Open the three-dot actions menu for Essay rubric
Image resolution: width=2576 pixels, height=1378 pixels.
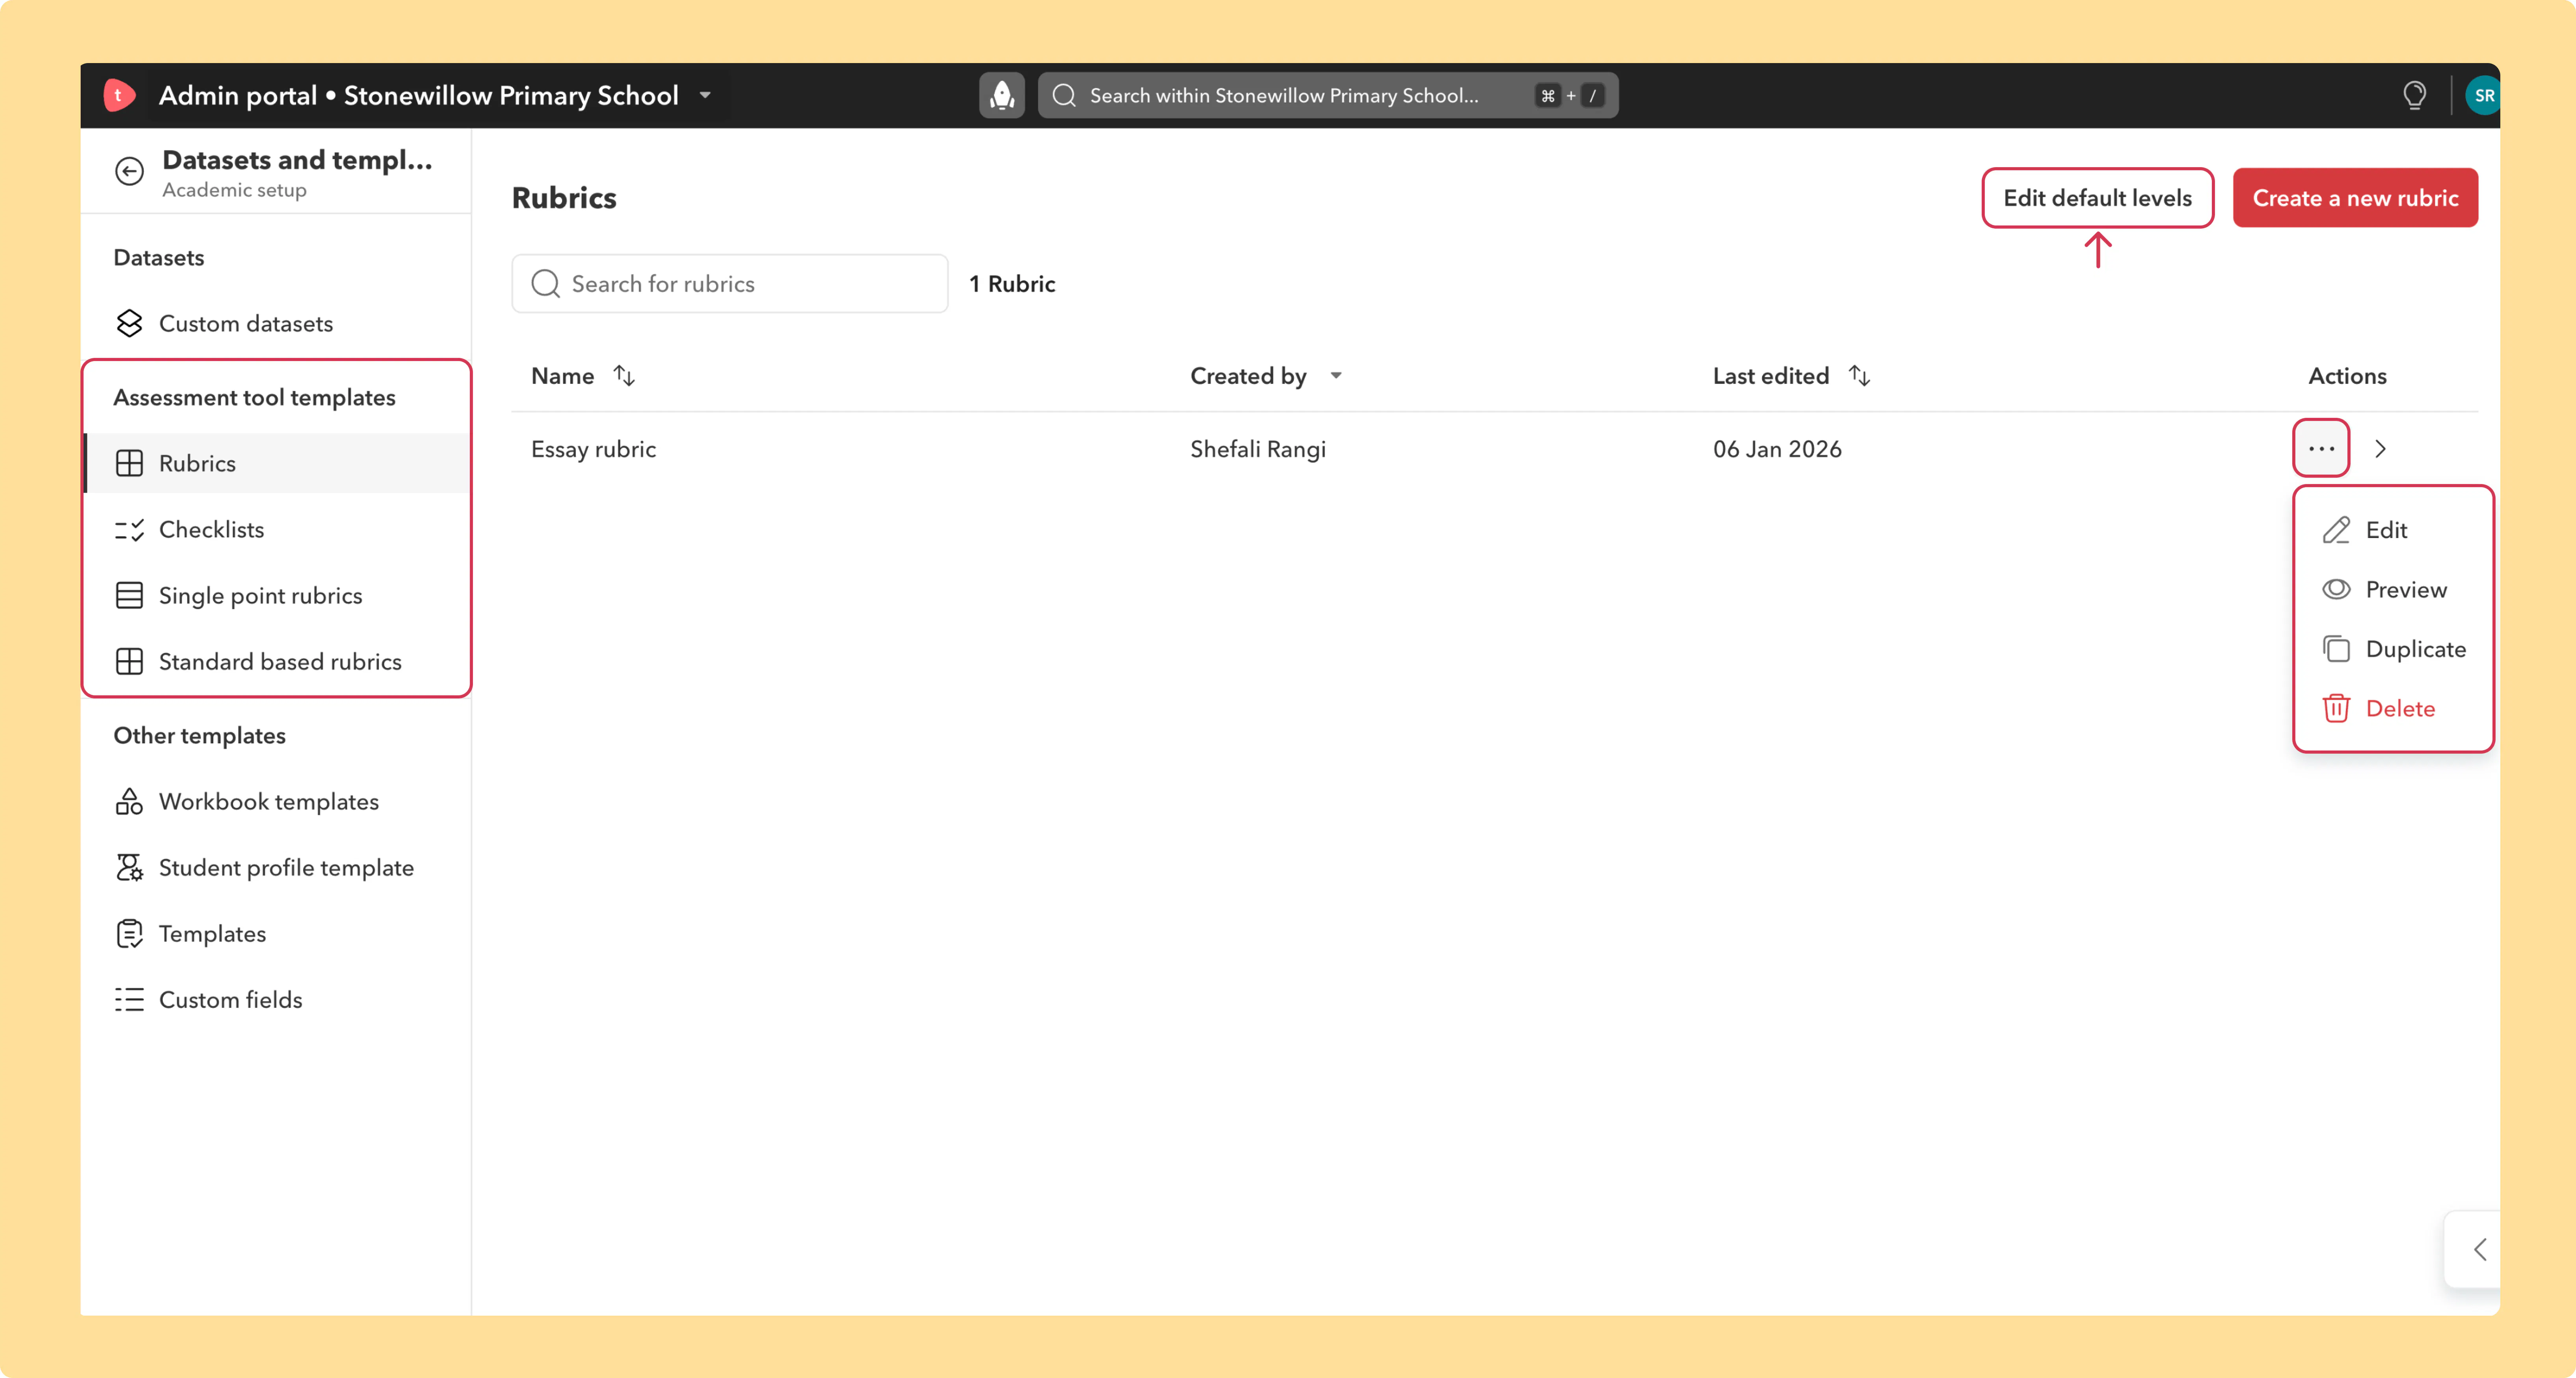click(2321, 449)
